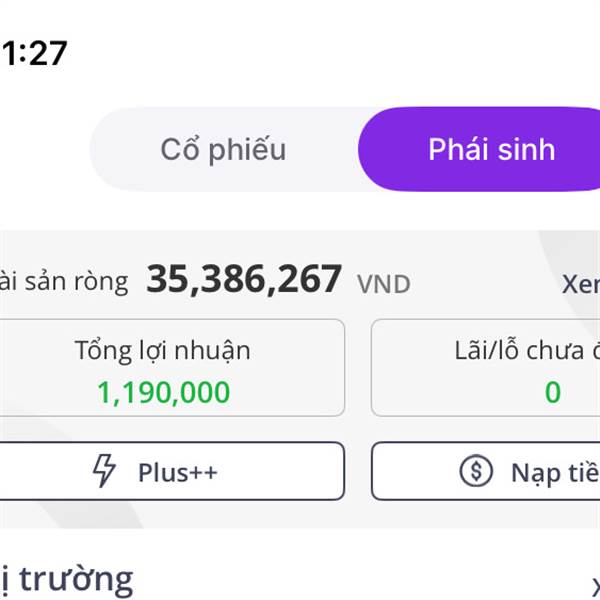Tap the status bar clock showing 1:27

[x=35, y=53]
